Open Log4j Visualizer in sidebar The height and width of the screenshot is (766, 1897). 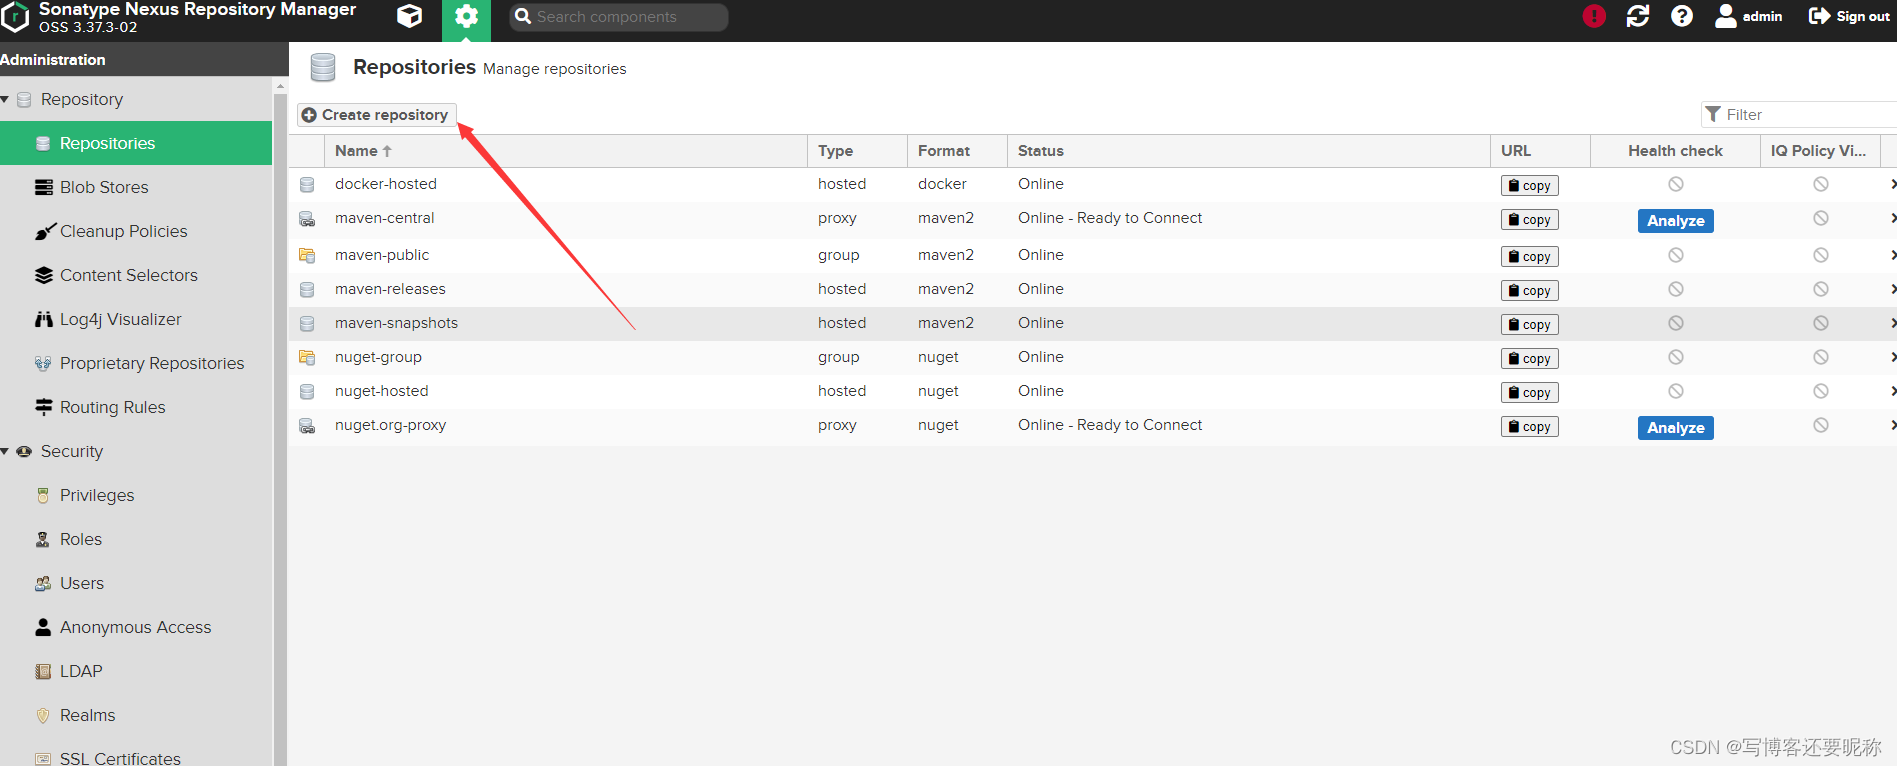[x=136, y=319]
